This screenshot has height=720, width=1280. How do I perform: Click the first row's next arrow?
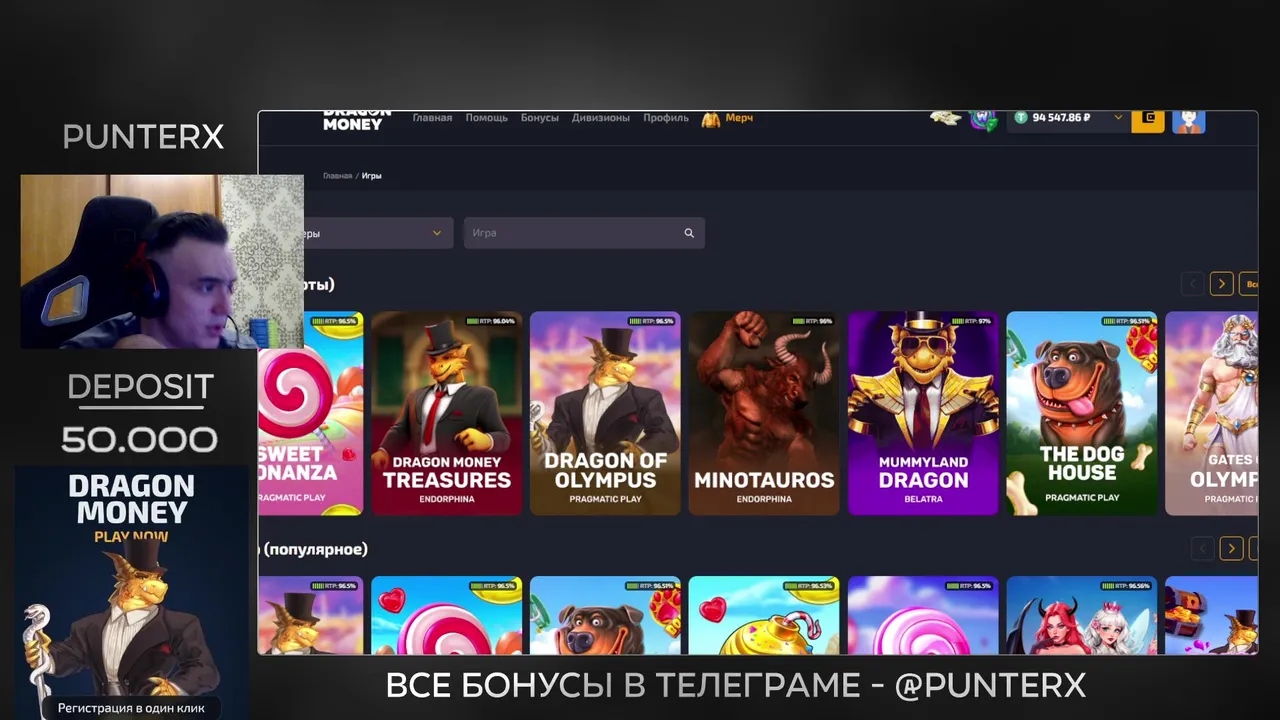[1222, 284]
